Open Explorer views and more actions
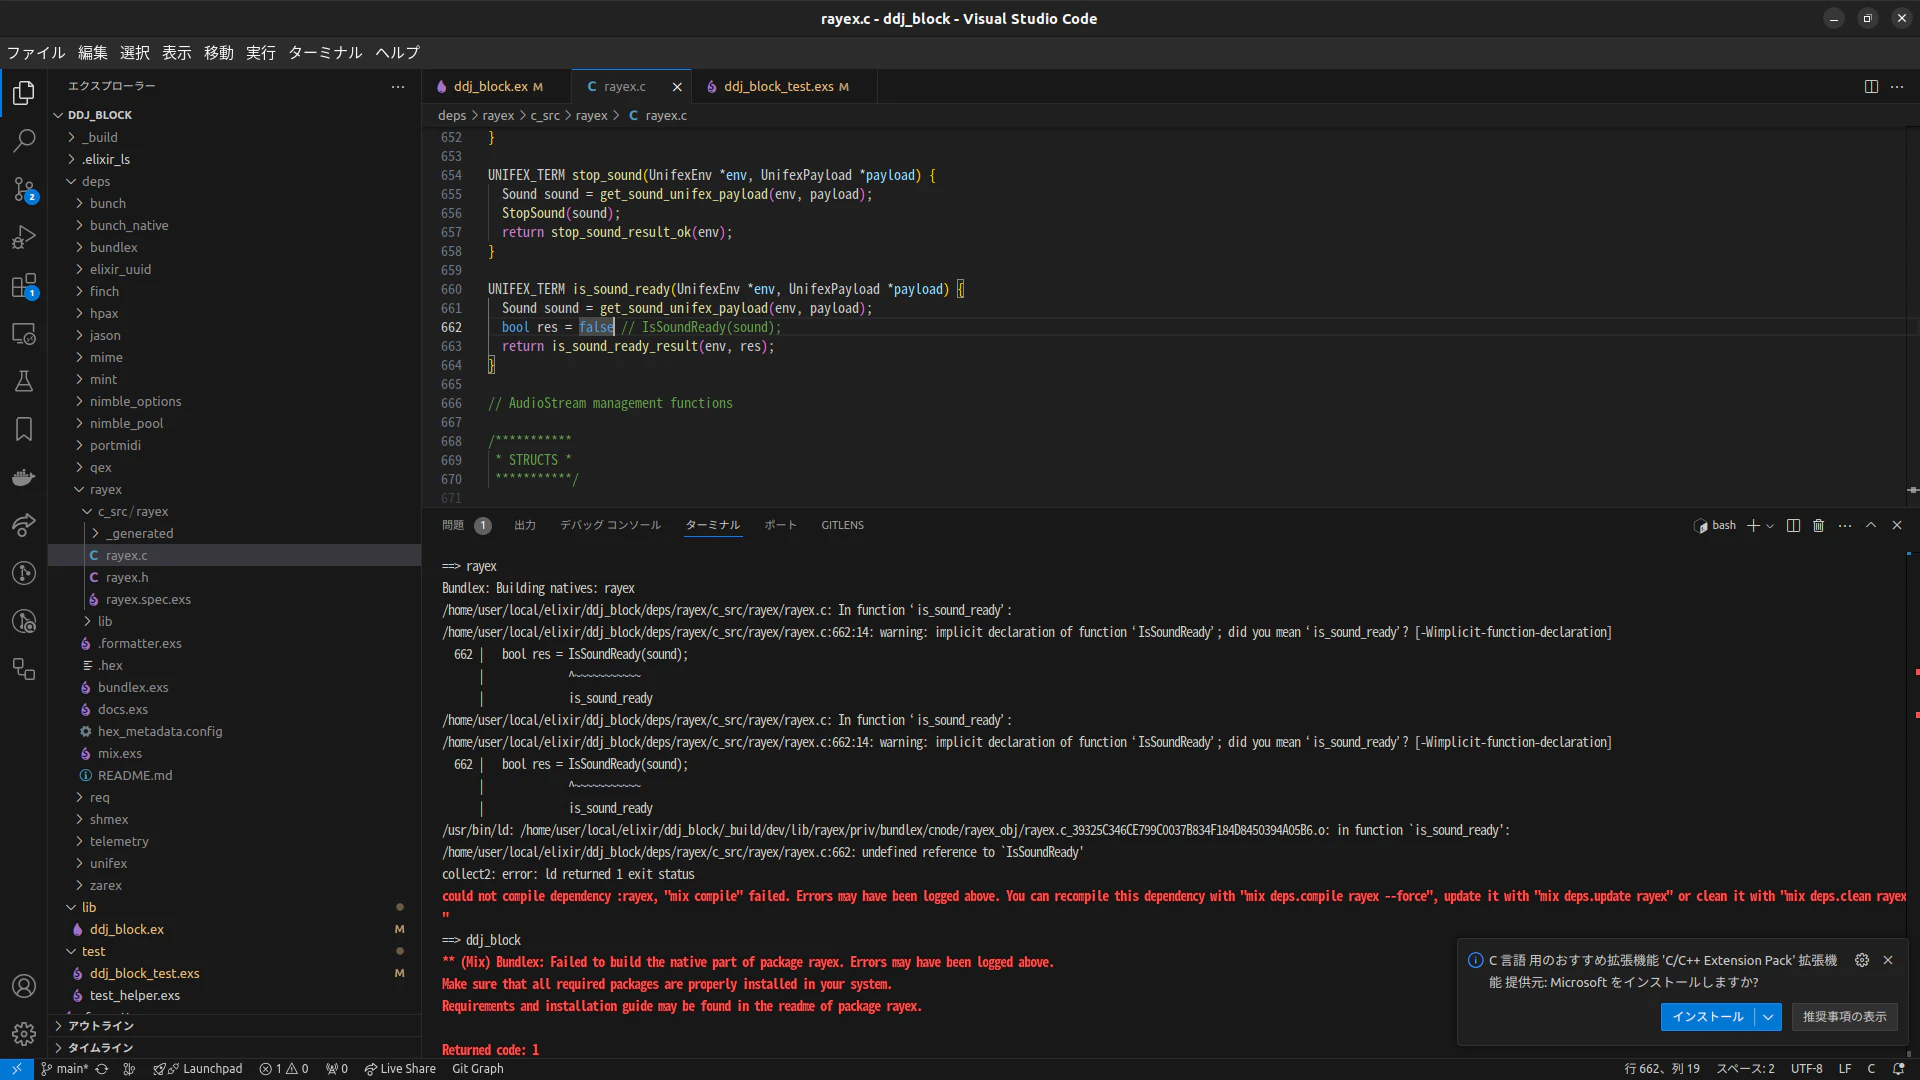 point(398,87)
